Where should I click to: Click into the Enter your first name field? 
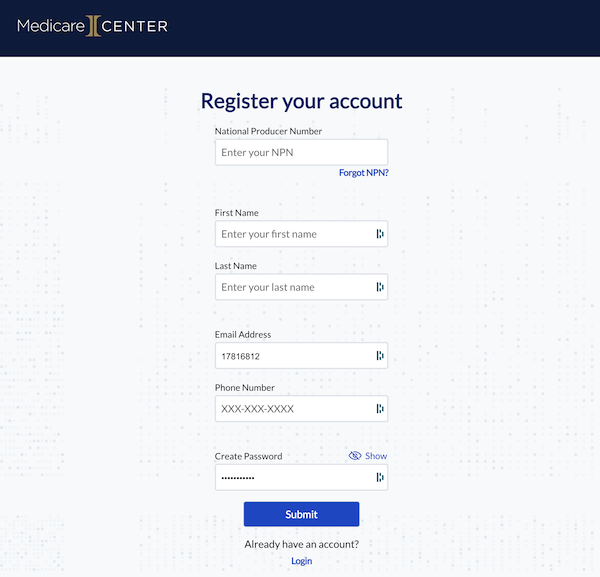tap(294, 234)
